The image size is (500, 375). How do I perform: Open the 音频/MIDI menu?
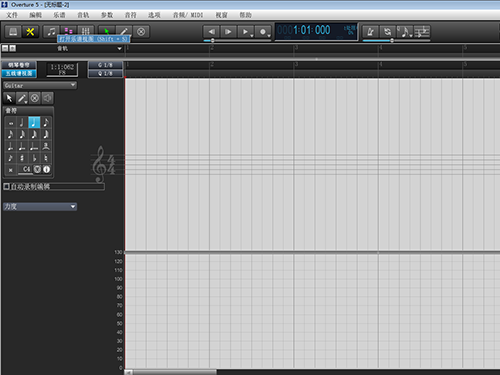click(188, 15)
